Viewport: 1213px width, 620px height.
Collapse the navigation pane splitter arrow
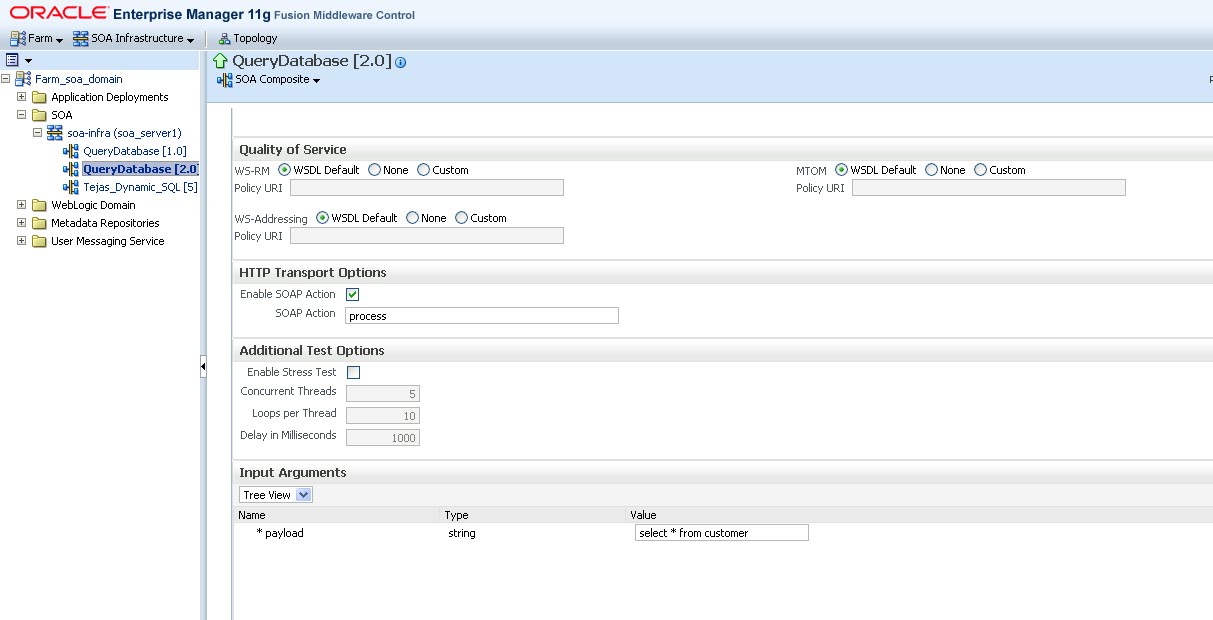[203, 367]
